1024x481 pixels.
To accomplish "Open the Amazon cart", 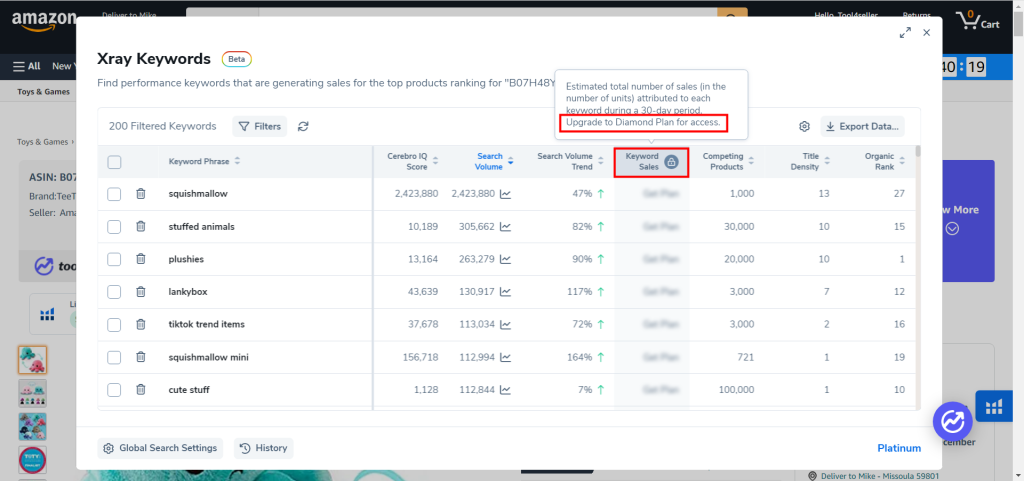I will 978,20.
